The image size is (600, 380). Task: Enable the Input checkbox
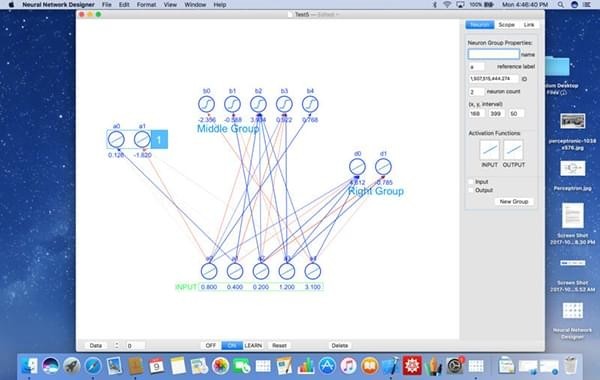471,182
